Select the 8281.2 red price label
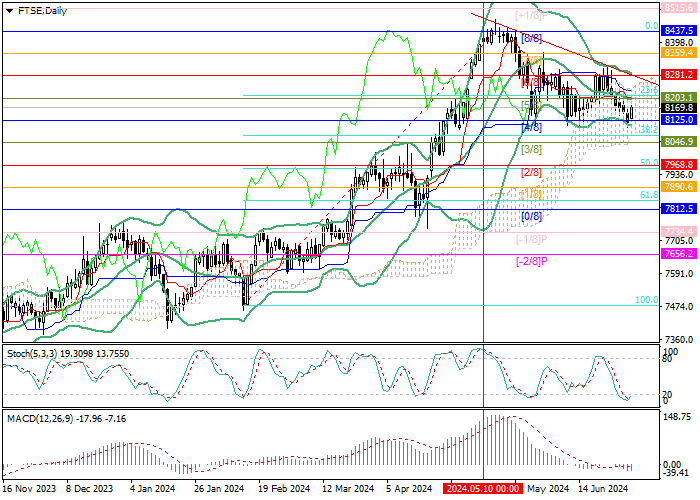700x500 pixels. click(679, 75)
